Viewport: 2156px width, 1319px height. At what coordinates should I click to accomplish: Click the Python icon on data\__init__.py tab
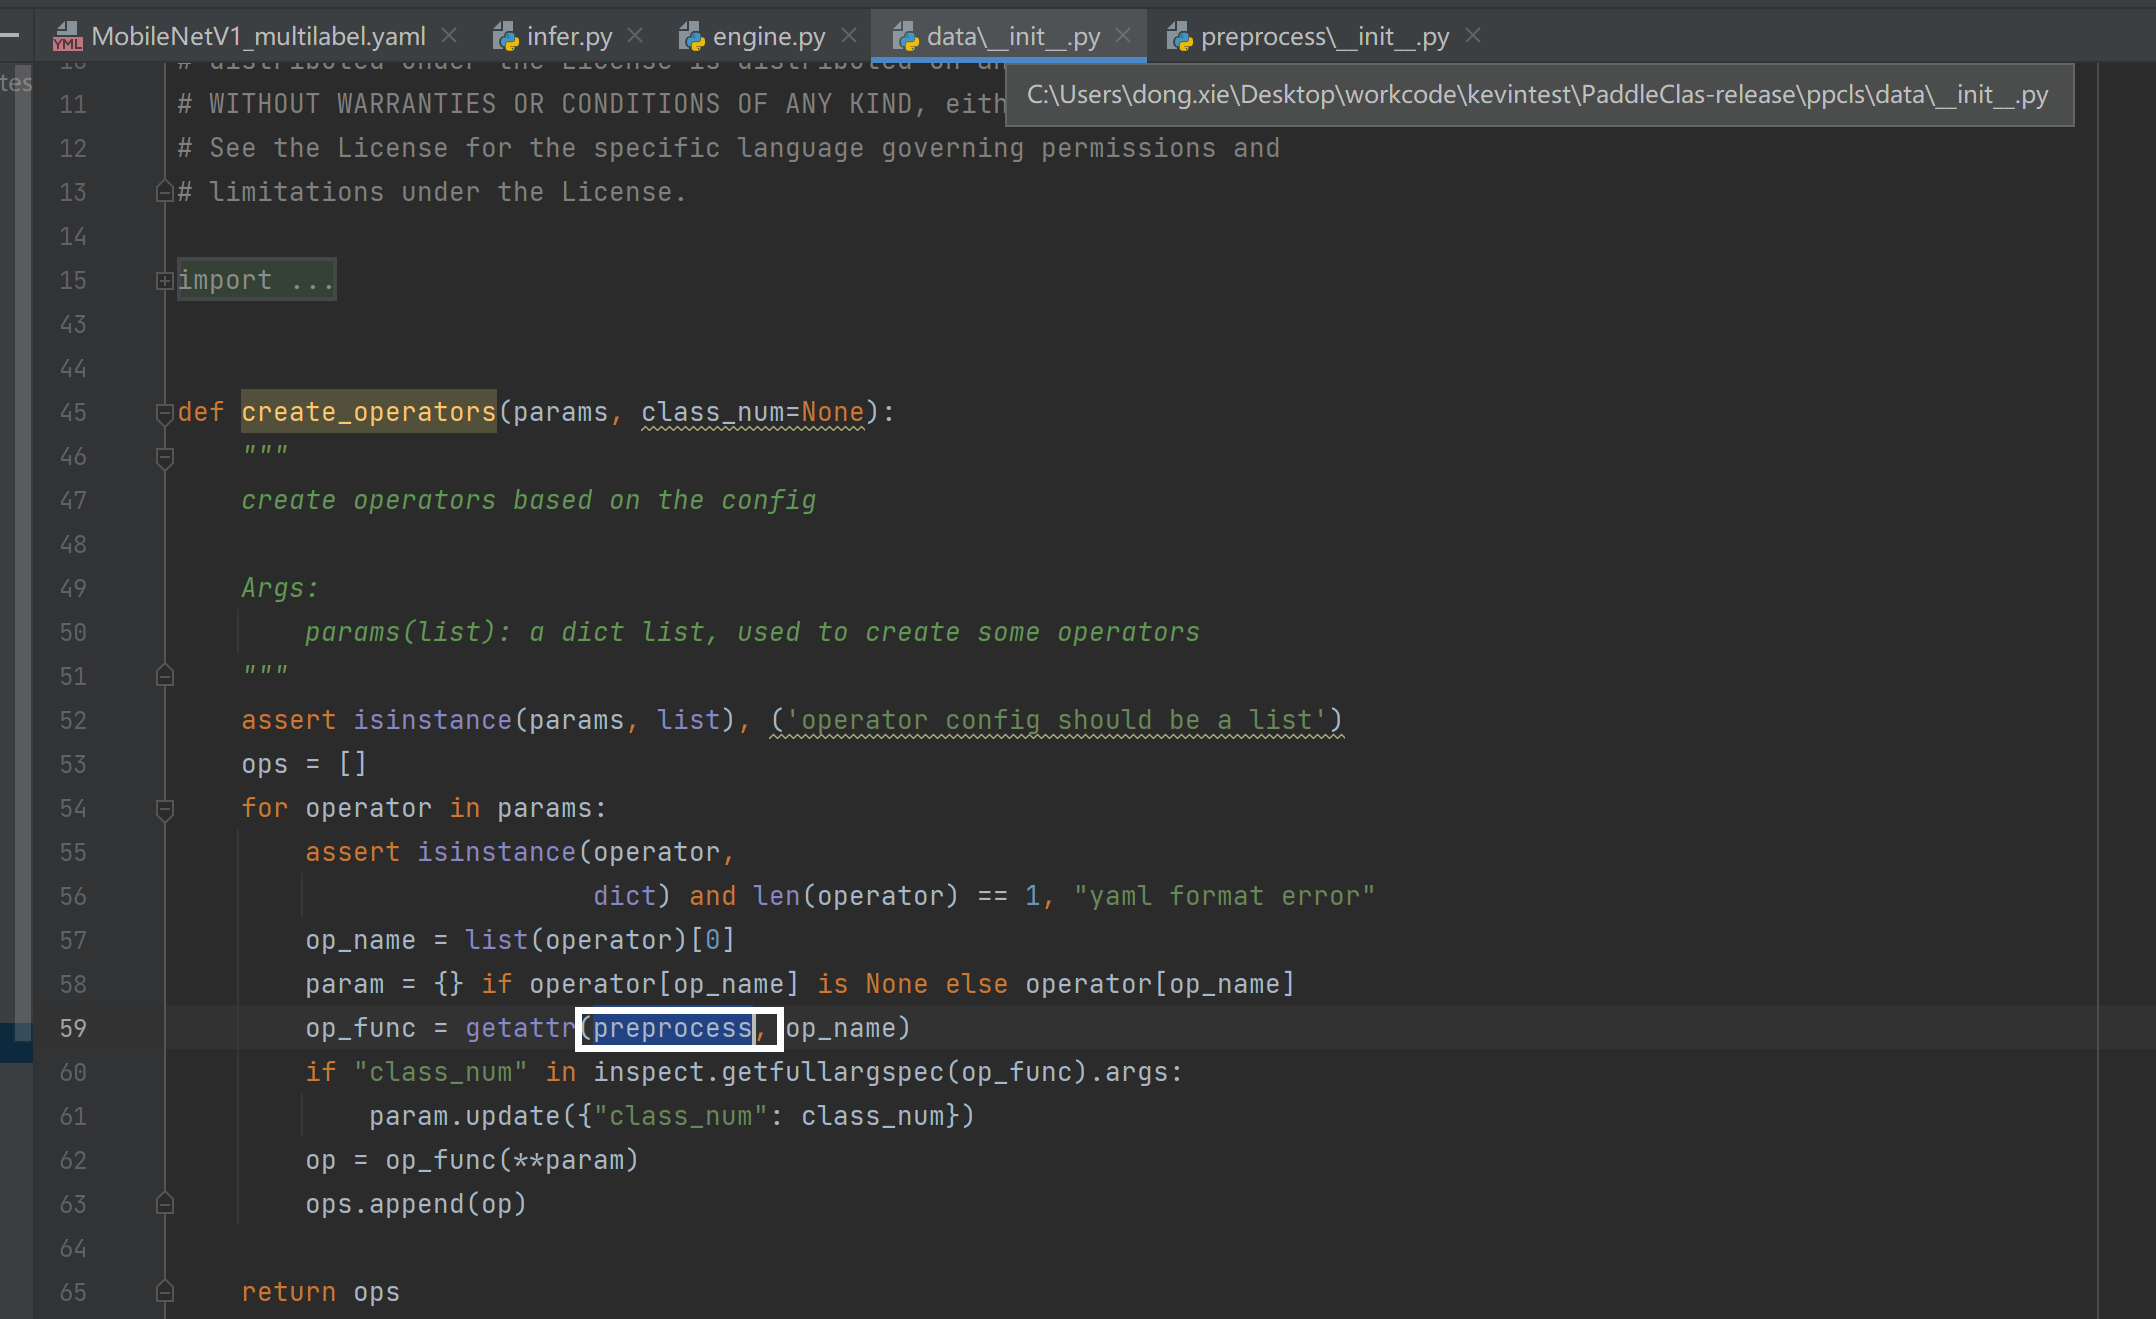click(x=905, y=37)
